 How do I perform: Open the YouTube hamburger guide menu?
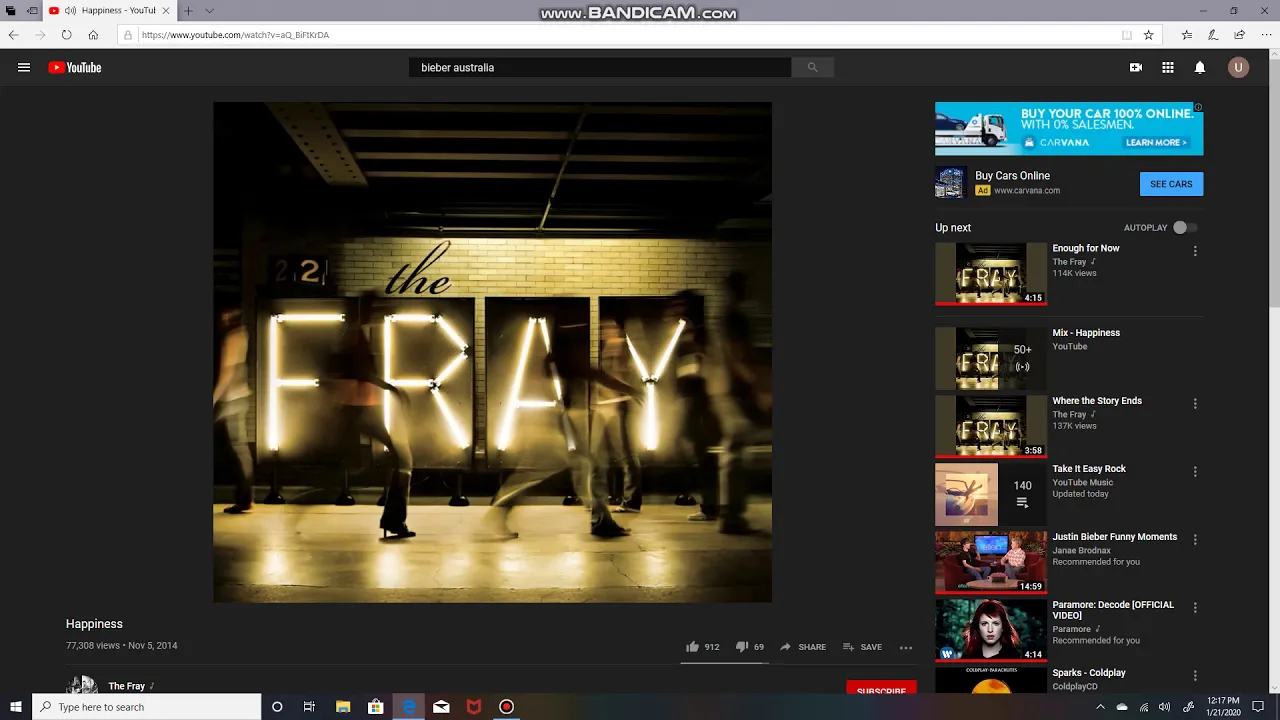pos(24,68)
